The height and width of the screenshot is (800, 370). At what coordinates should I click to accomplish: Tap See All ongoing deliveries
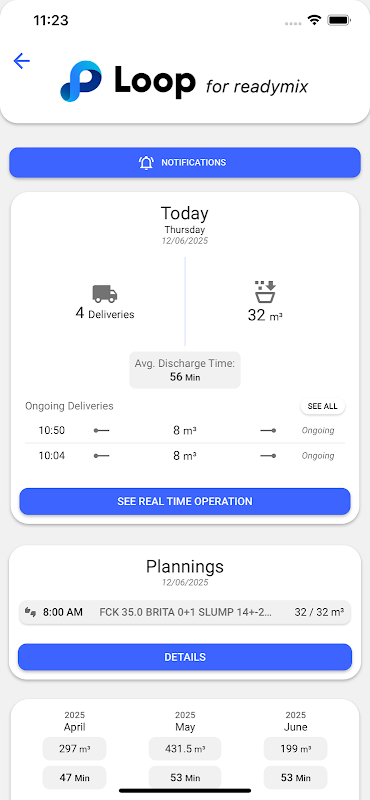tap(323, 407)
